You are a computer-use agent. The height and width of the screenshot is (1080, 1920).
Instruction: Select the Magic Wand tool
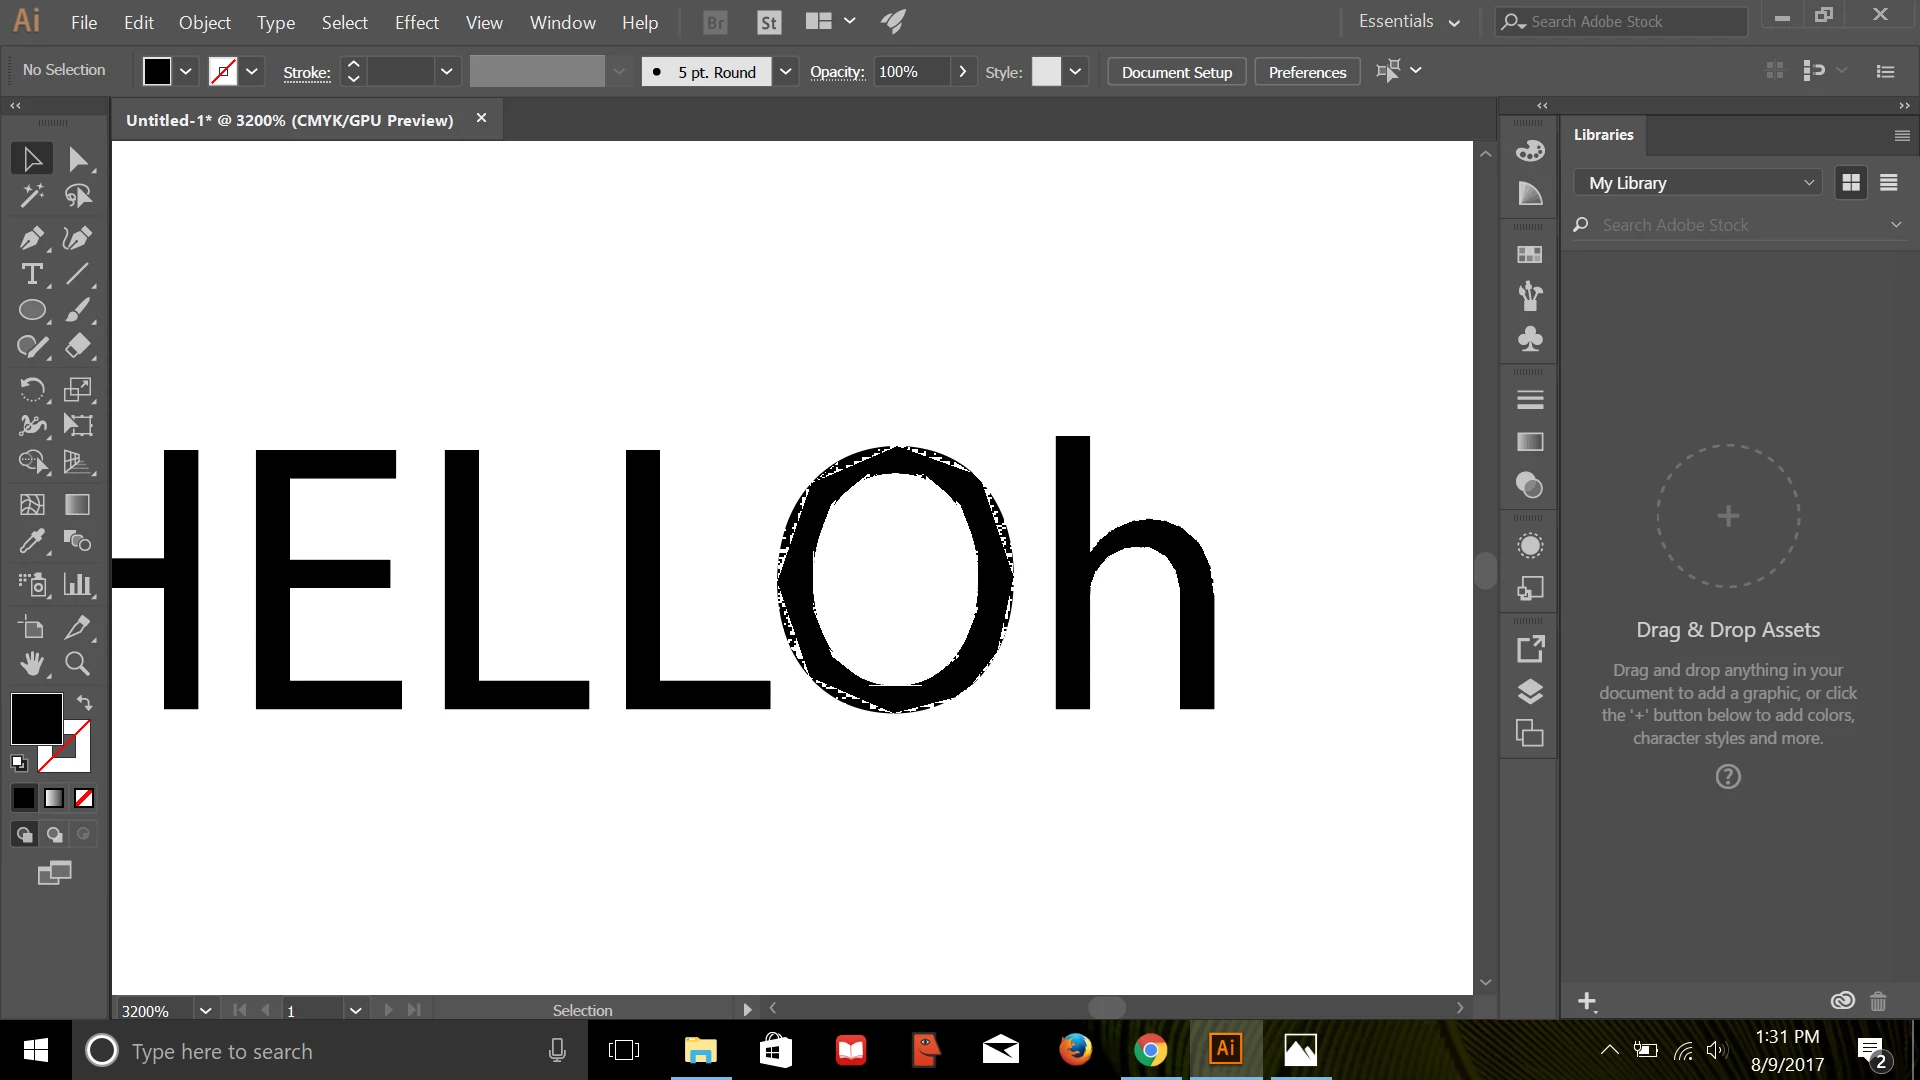(x=31, y=196)
